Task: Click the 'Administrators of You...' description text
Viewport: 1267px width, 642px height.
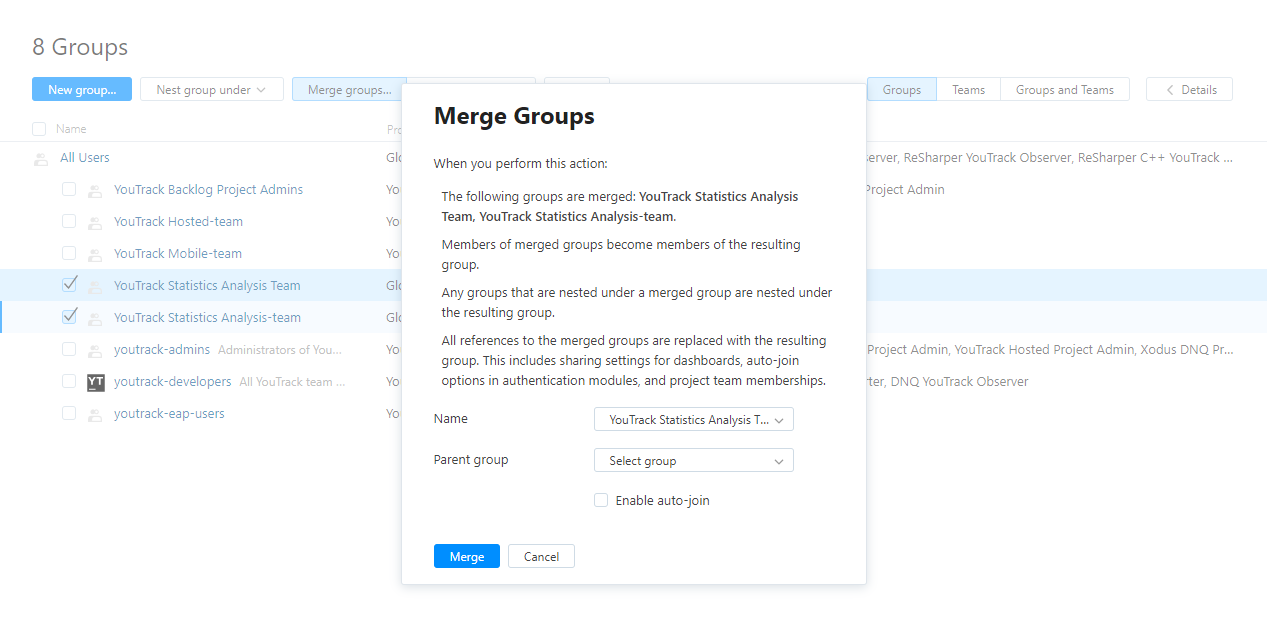Action: click(280, 350)
